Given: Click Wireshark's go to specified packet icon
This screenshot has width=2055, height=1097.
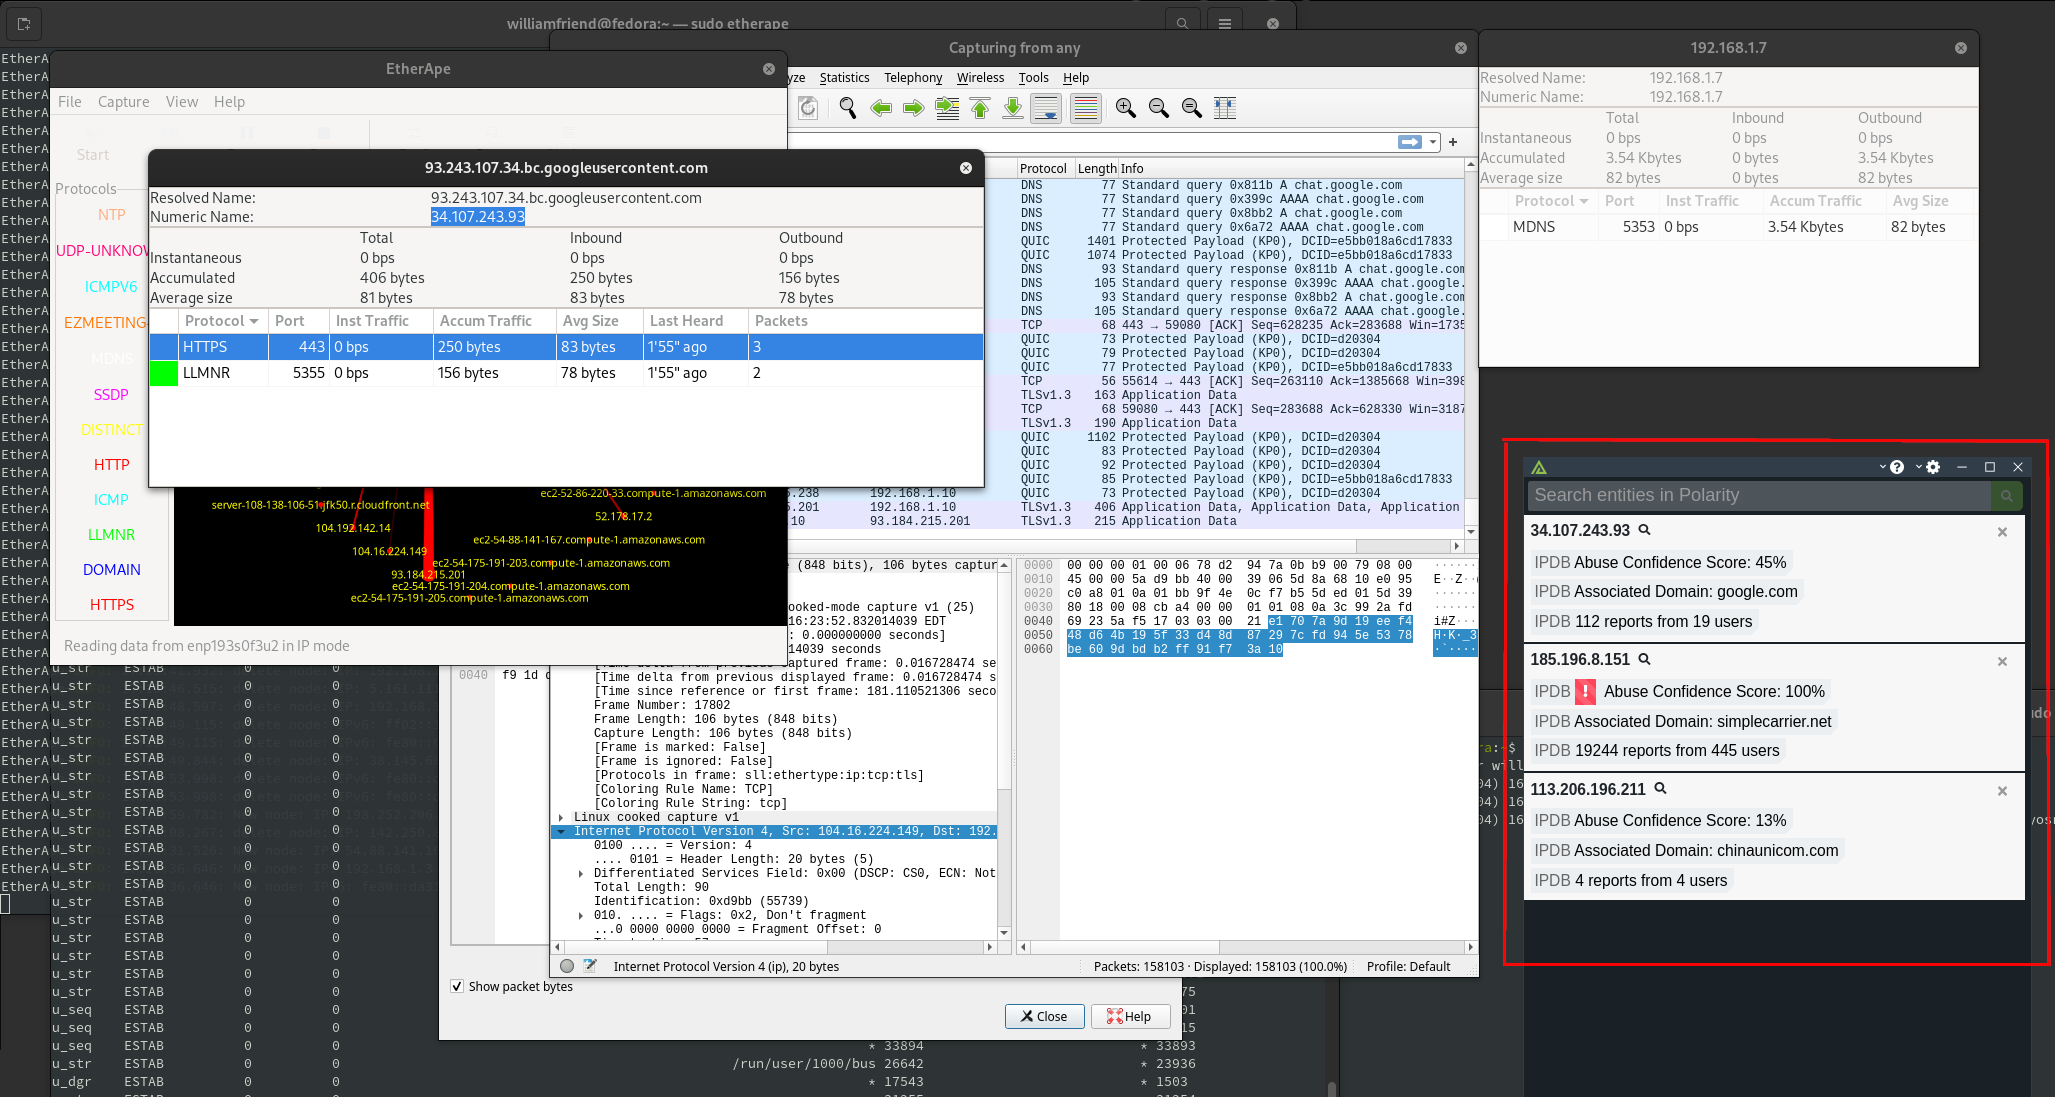Looking at the screenshot, I should [x=947, y=108].
